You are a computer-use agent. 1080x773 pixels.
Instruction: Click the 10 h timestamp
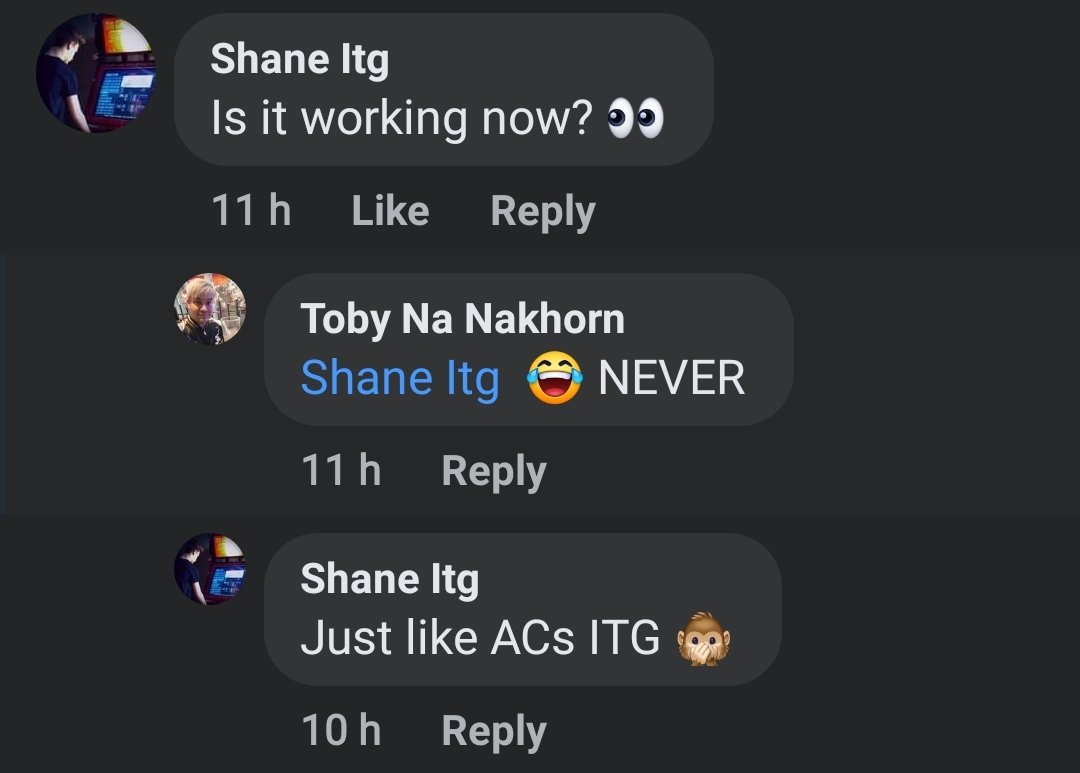(x=341, y=730)
